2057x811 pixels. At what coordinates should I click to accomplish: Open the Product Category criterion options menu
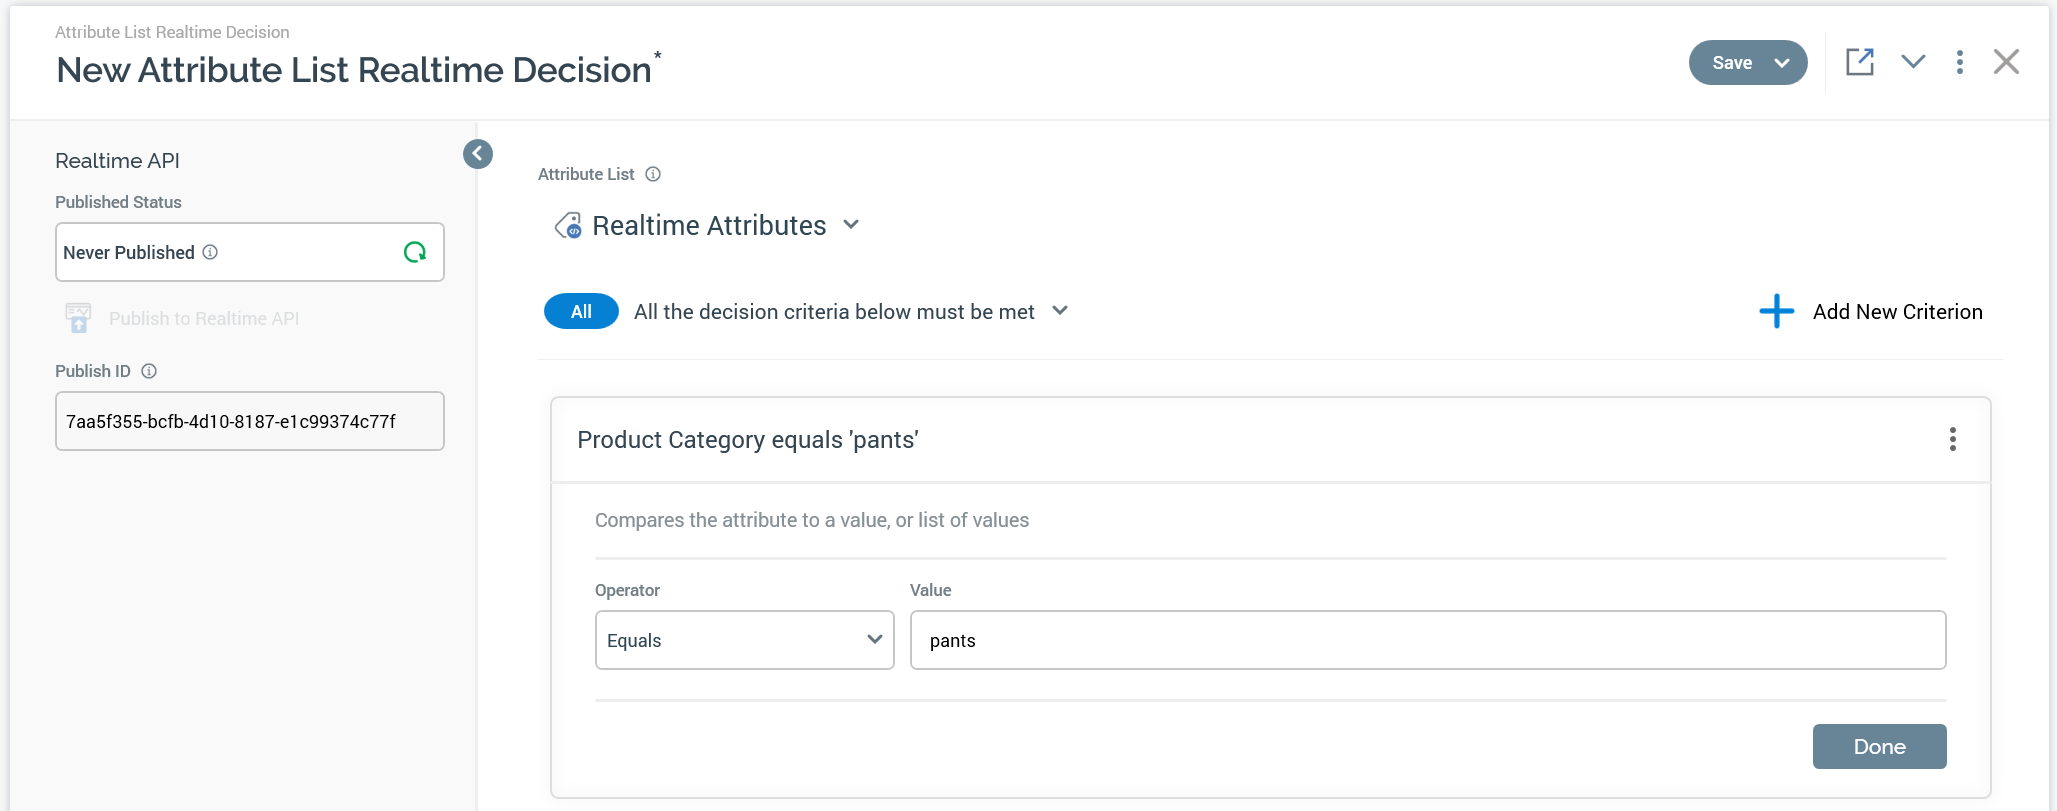pos(1952,439)
